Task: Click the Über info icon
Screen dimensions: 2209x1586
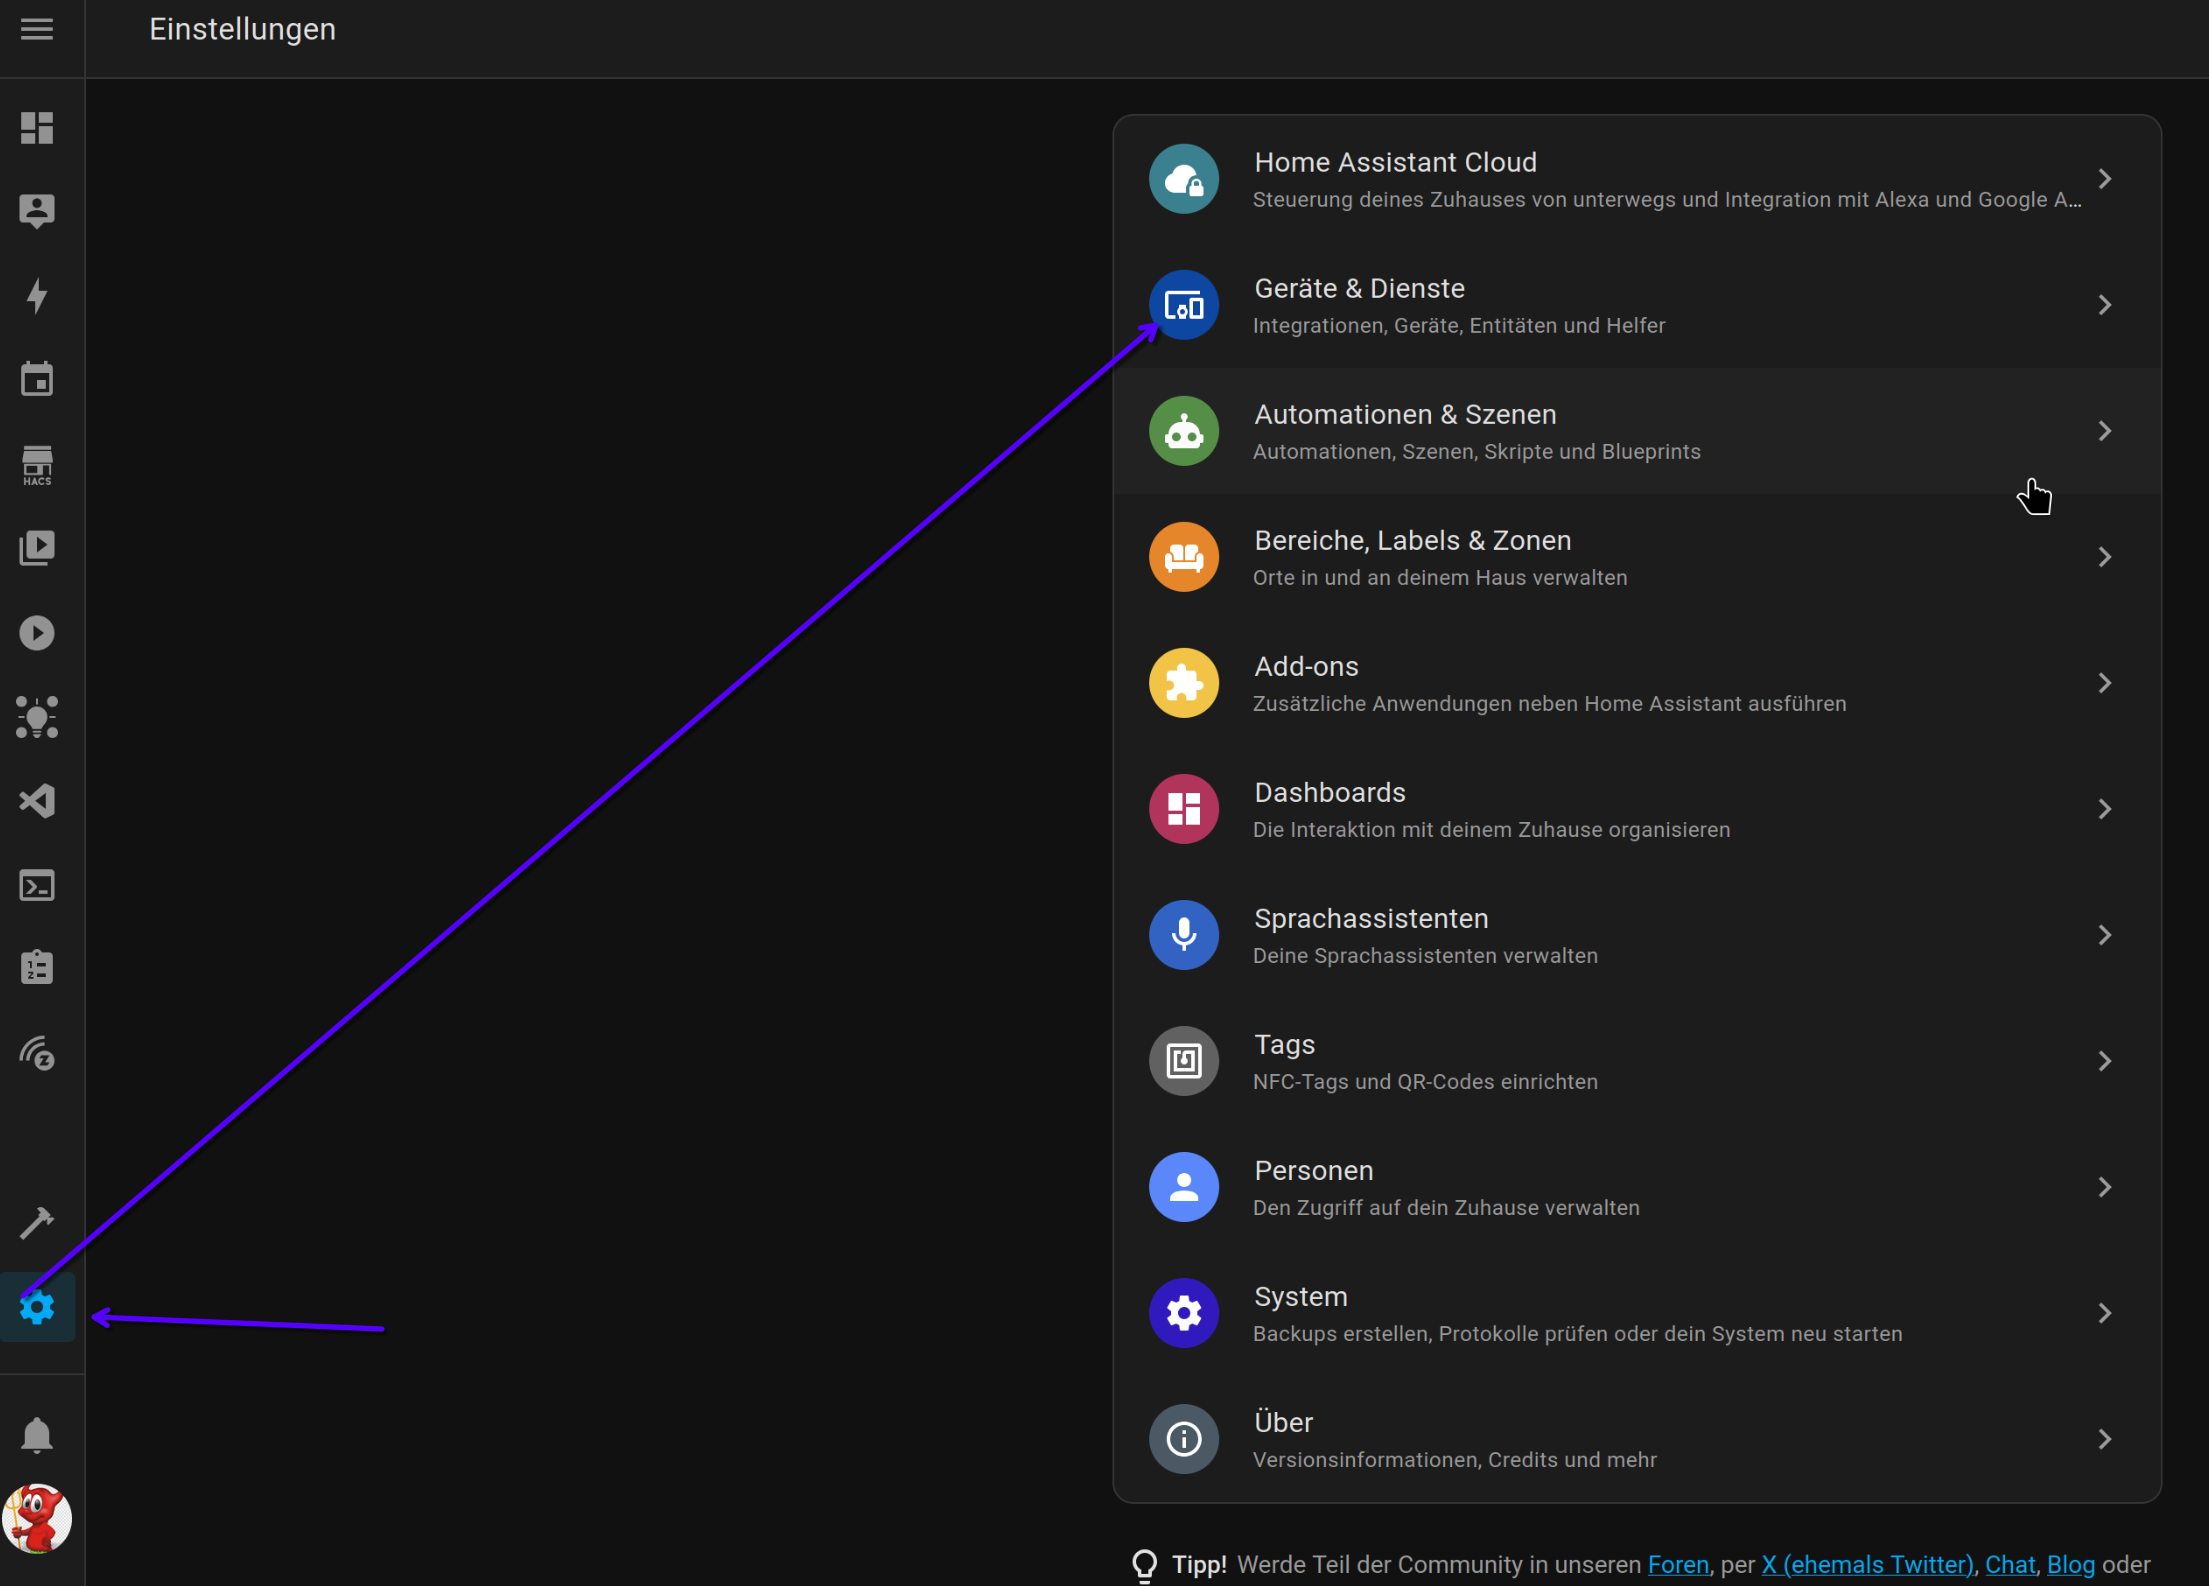Action: coord(1184,1439)
